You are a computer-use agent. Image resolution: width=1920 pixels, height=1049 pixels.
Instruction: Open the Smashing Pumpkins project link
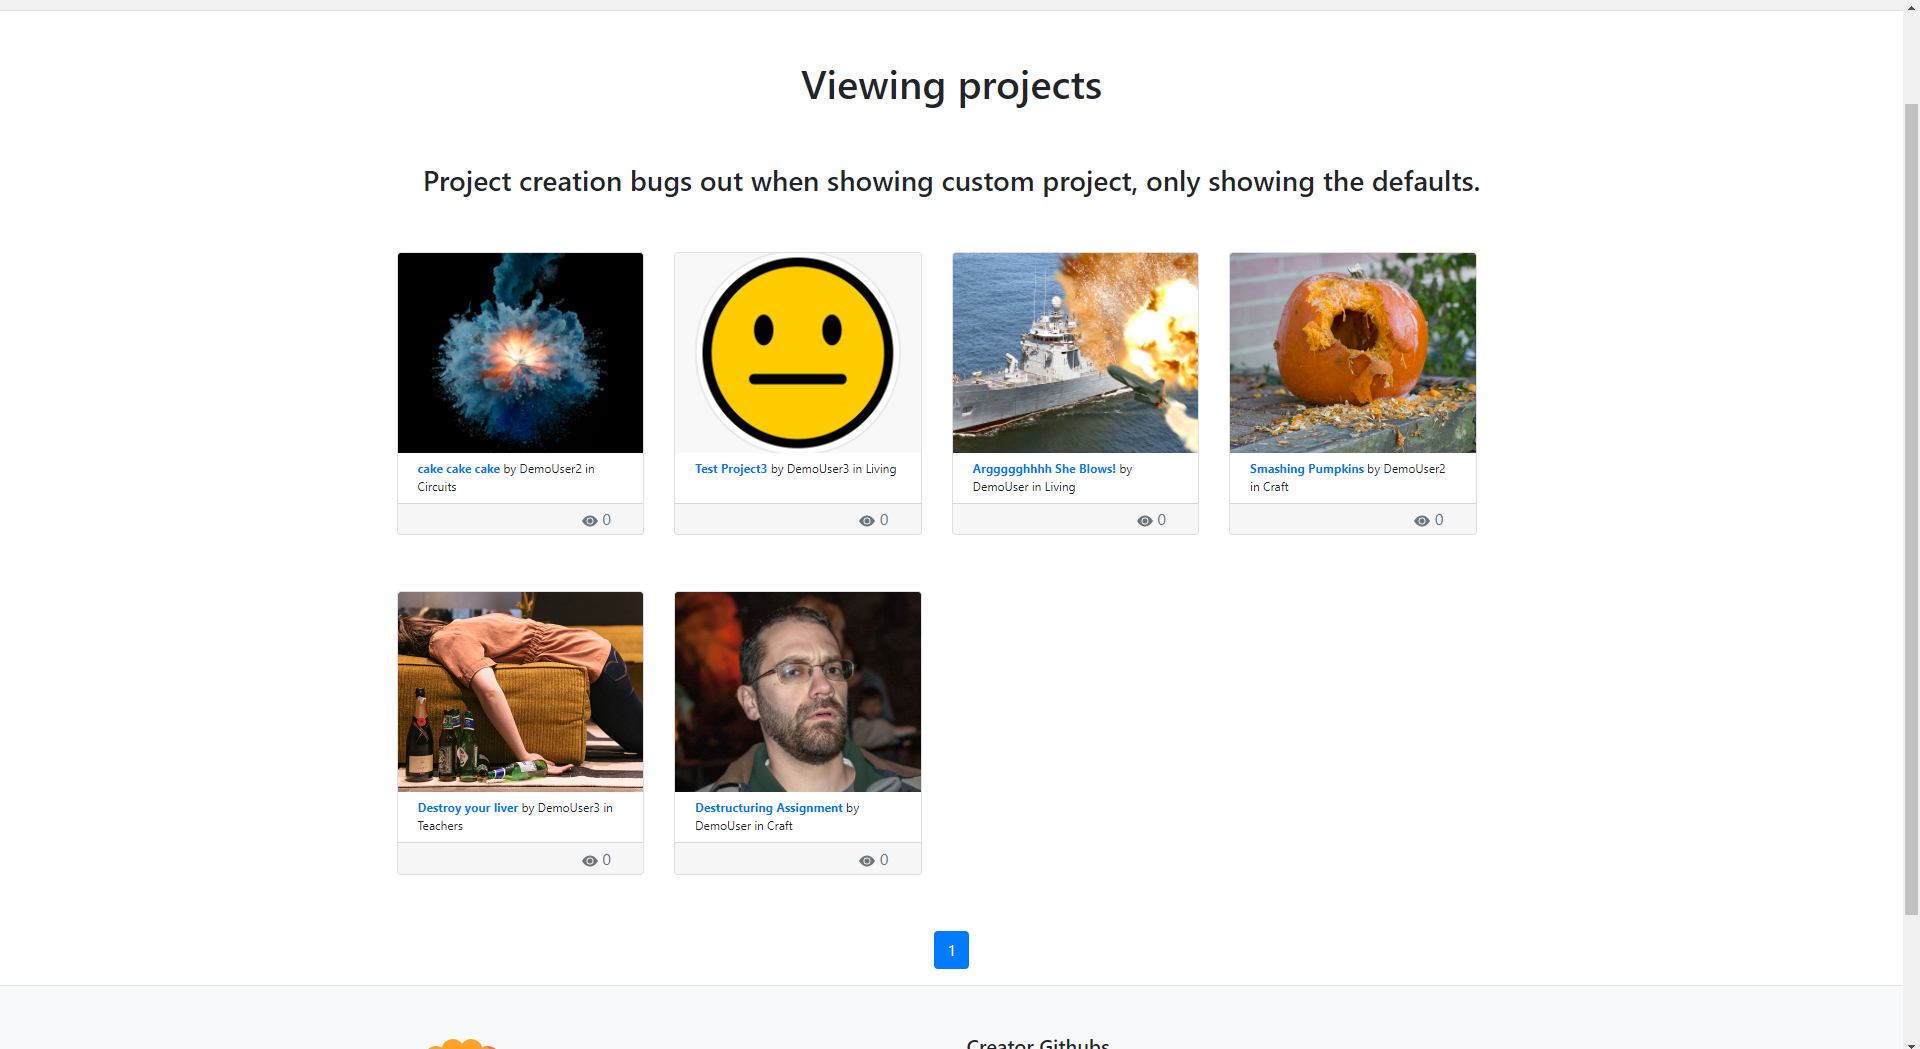(1306, 469)
